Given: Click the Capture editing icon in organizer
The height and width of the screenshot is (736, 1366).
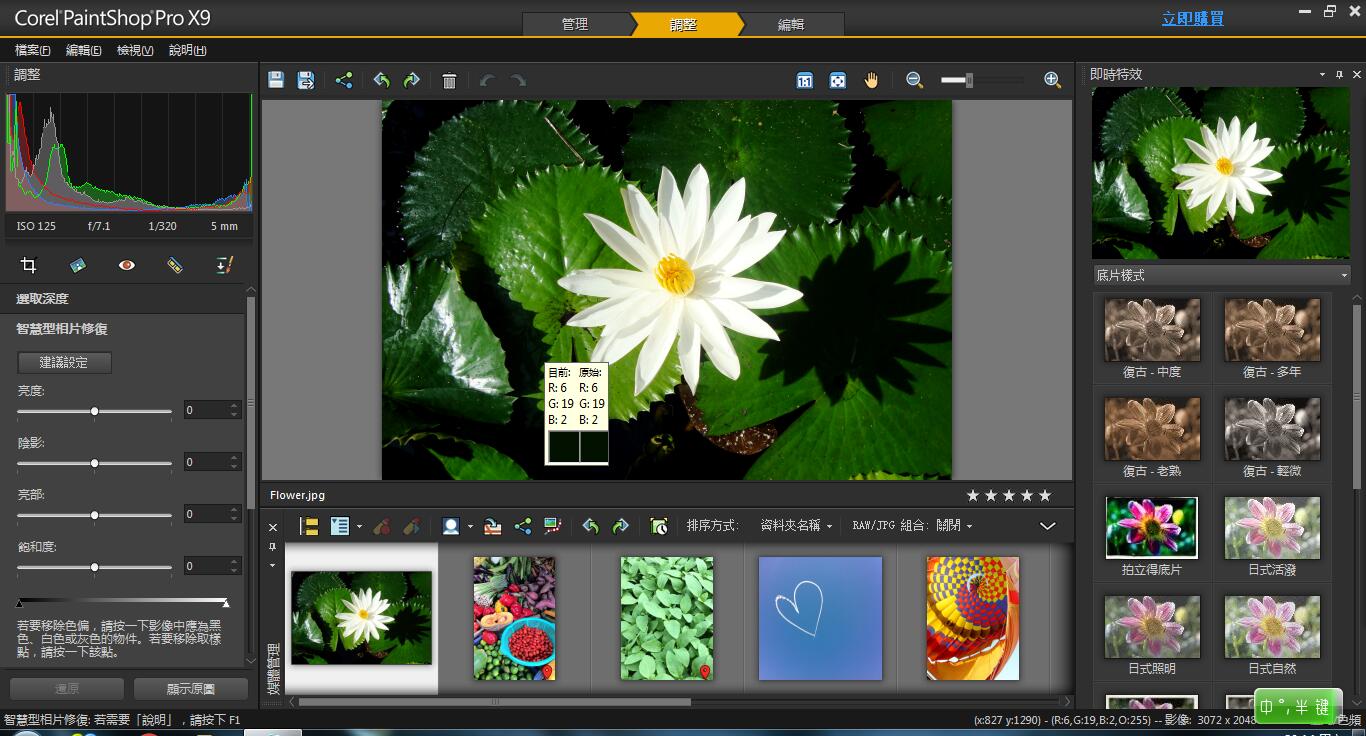Looking at the screenshot, I should tap(381, 526).
